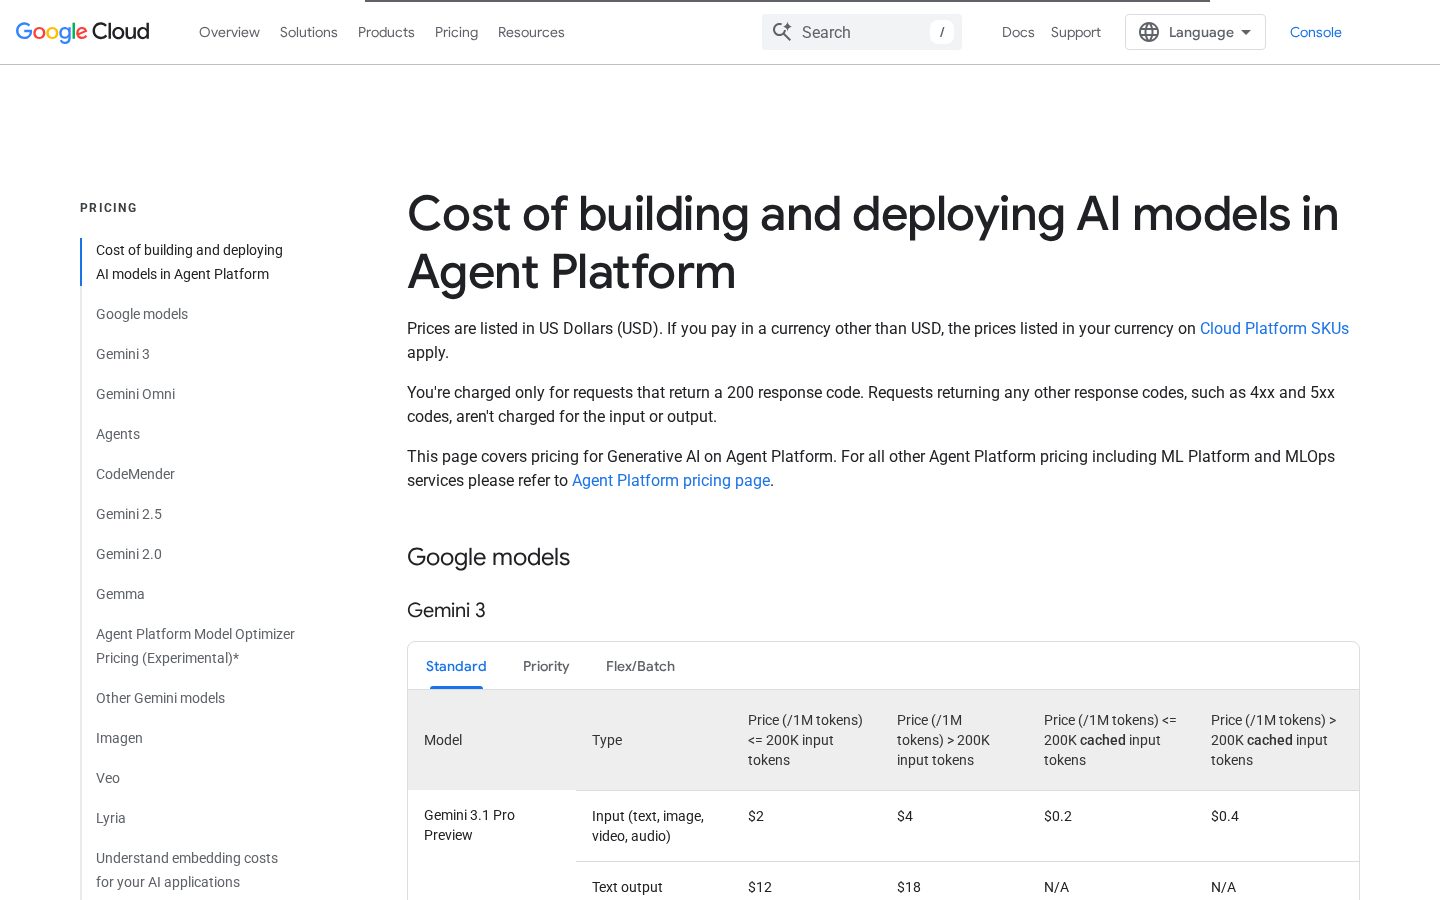Click the $4 input price cell

tap(905, 816)
